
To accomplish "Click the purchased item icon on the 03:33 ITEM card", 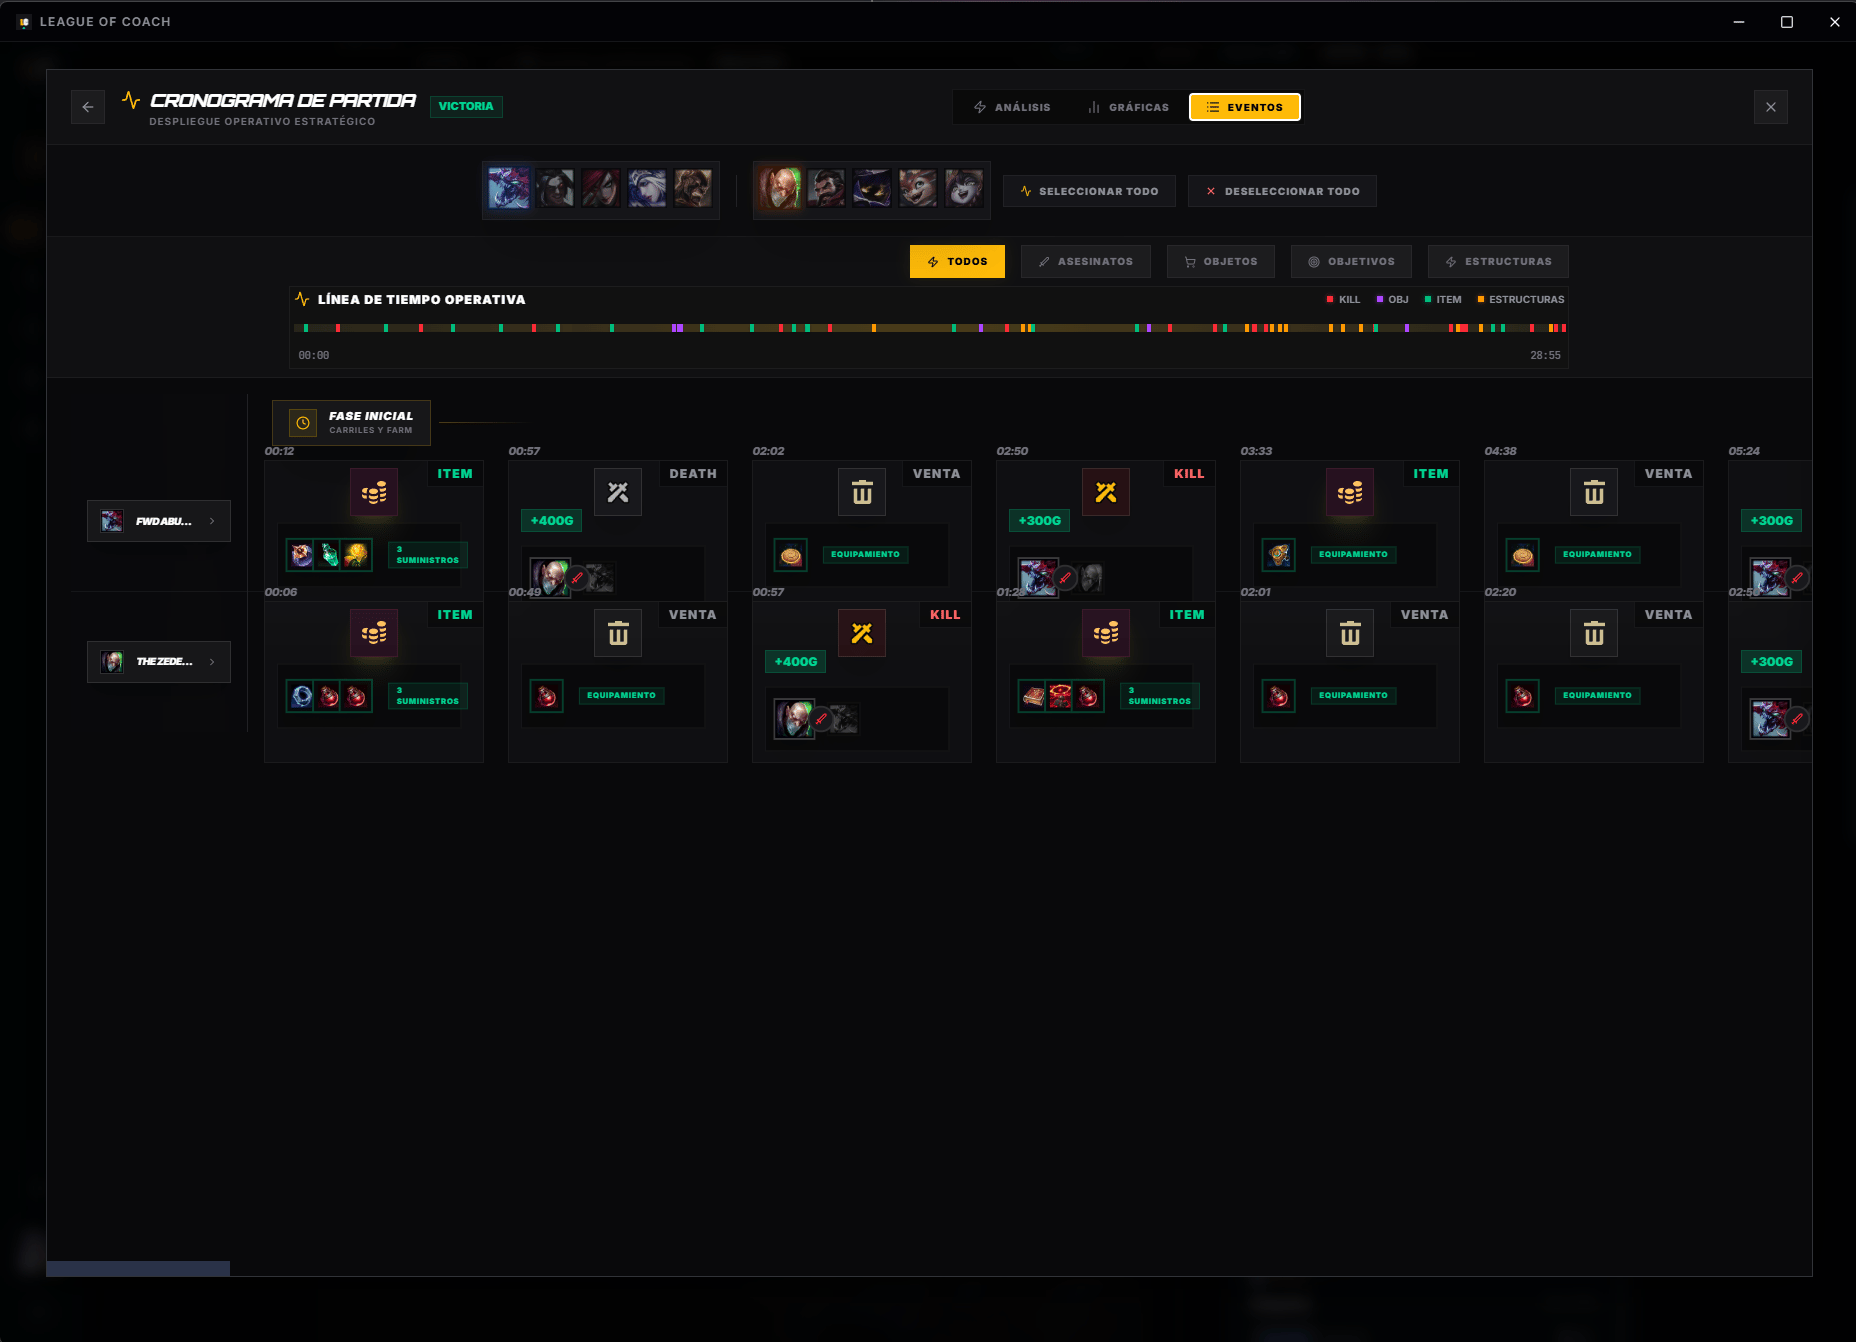I will 1279,555.
